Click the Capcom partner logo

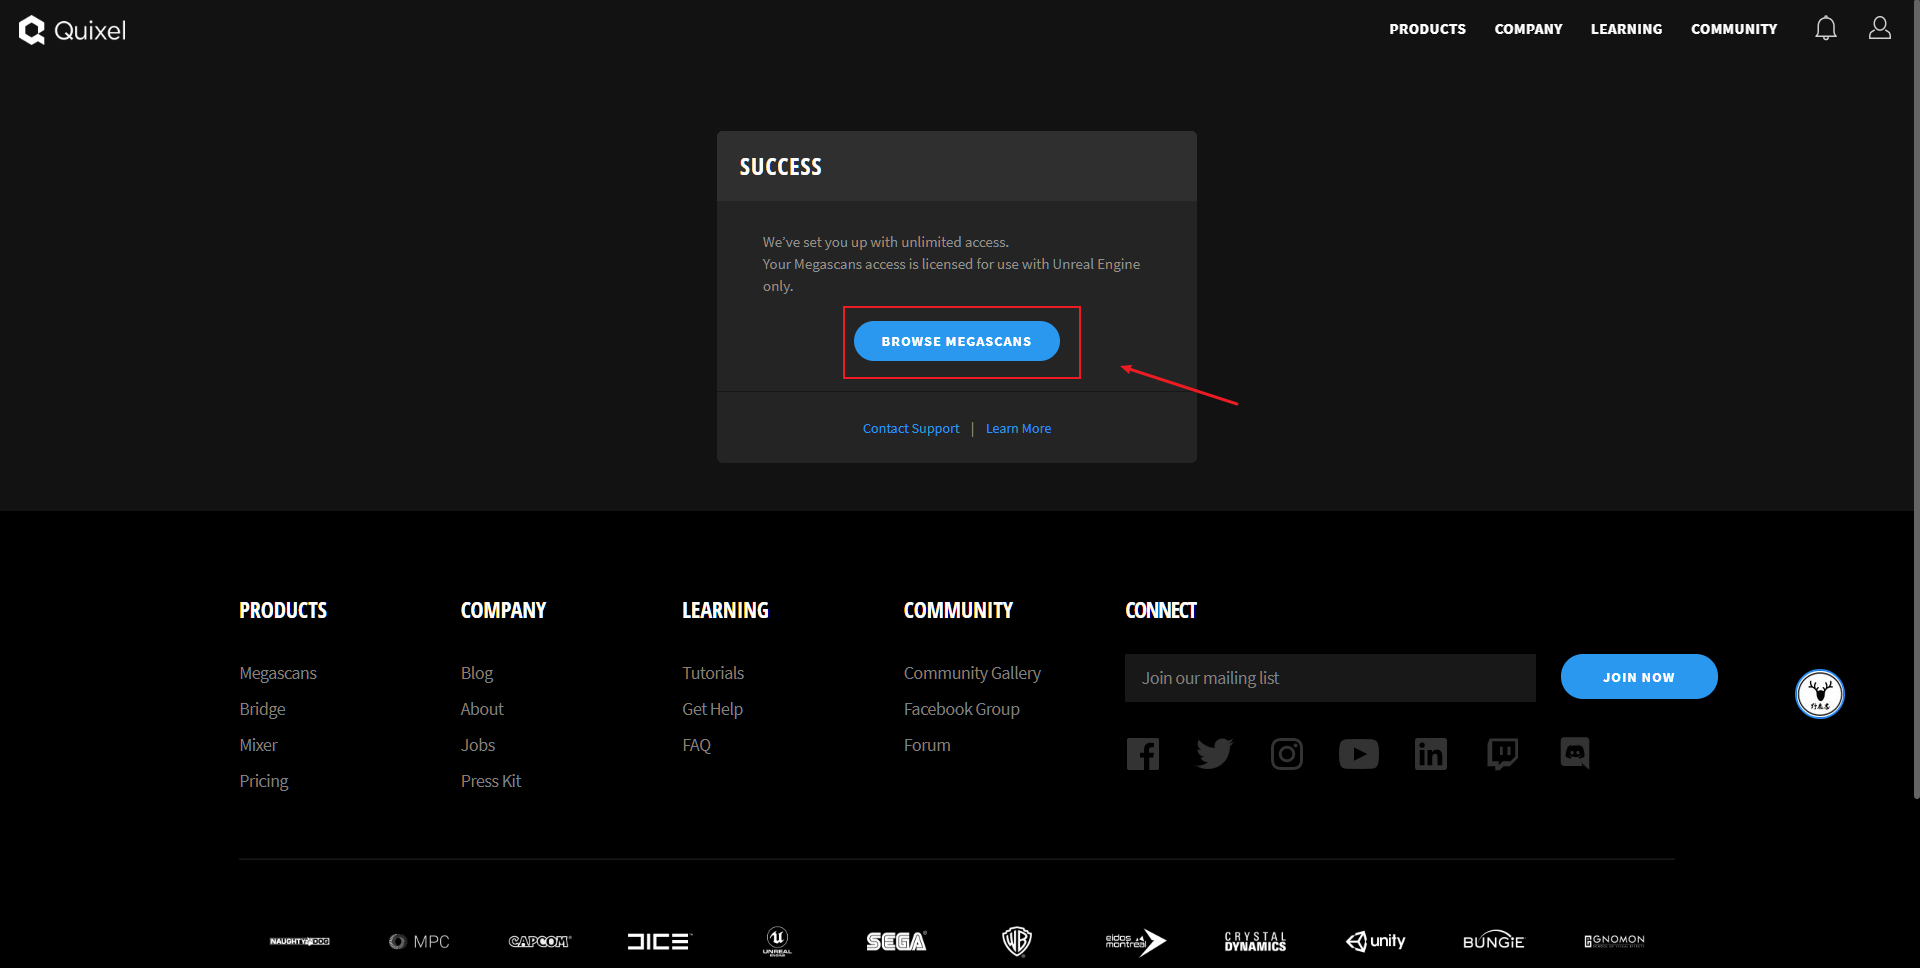coord(539,941)
